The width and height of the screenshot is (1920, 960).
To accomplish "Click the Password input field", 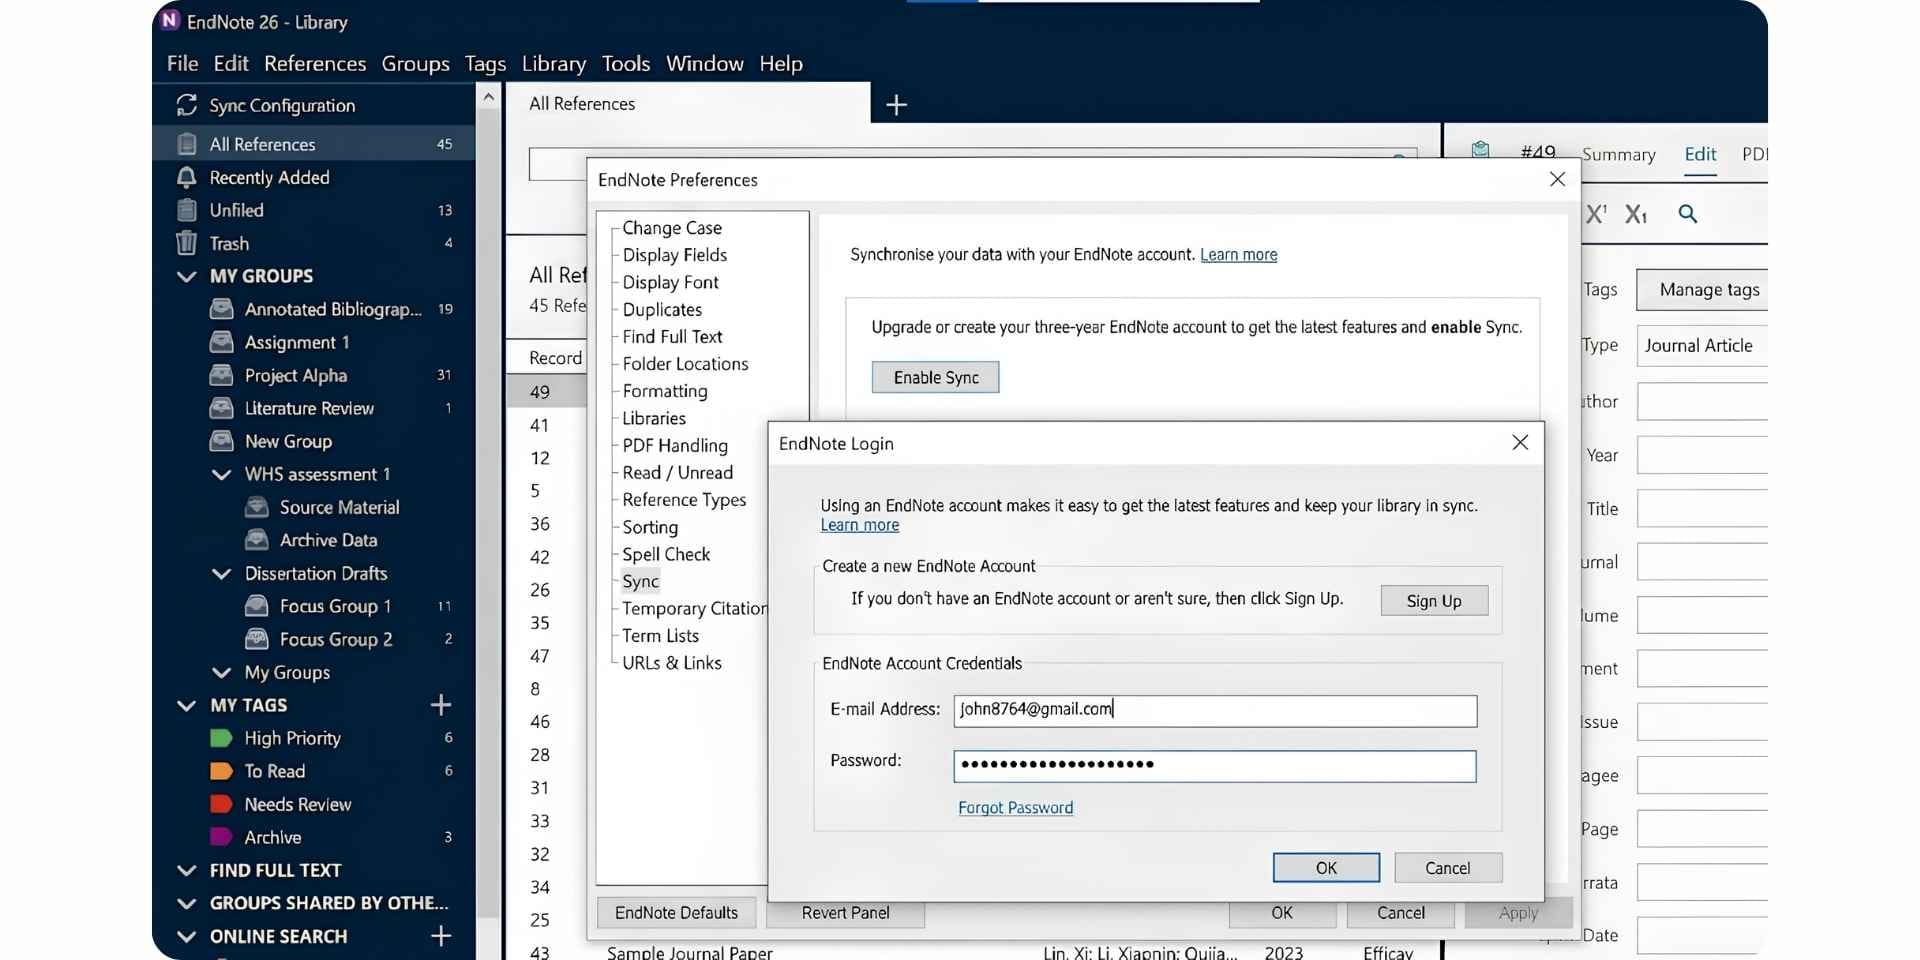I will [1215, 766].
